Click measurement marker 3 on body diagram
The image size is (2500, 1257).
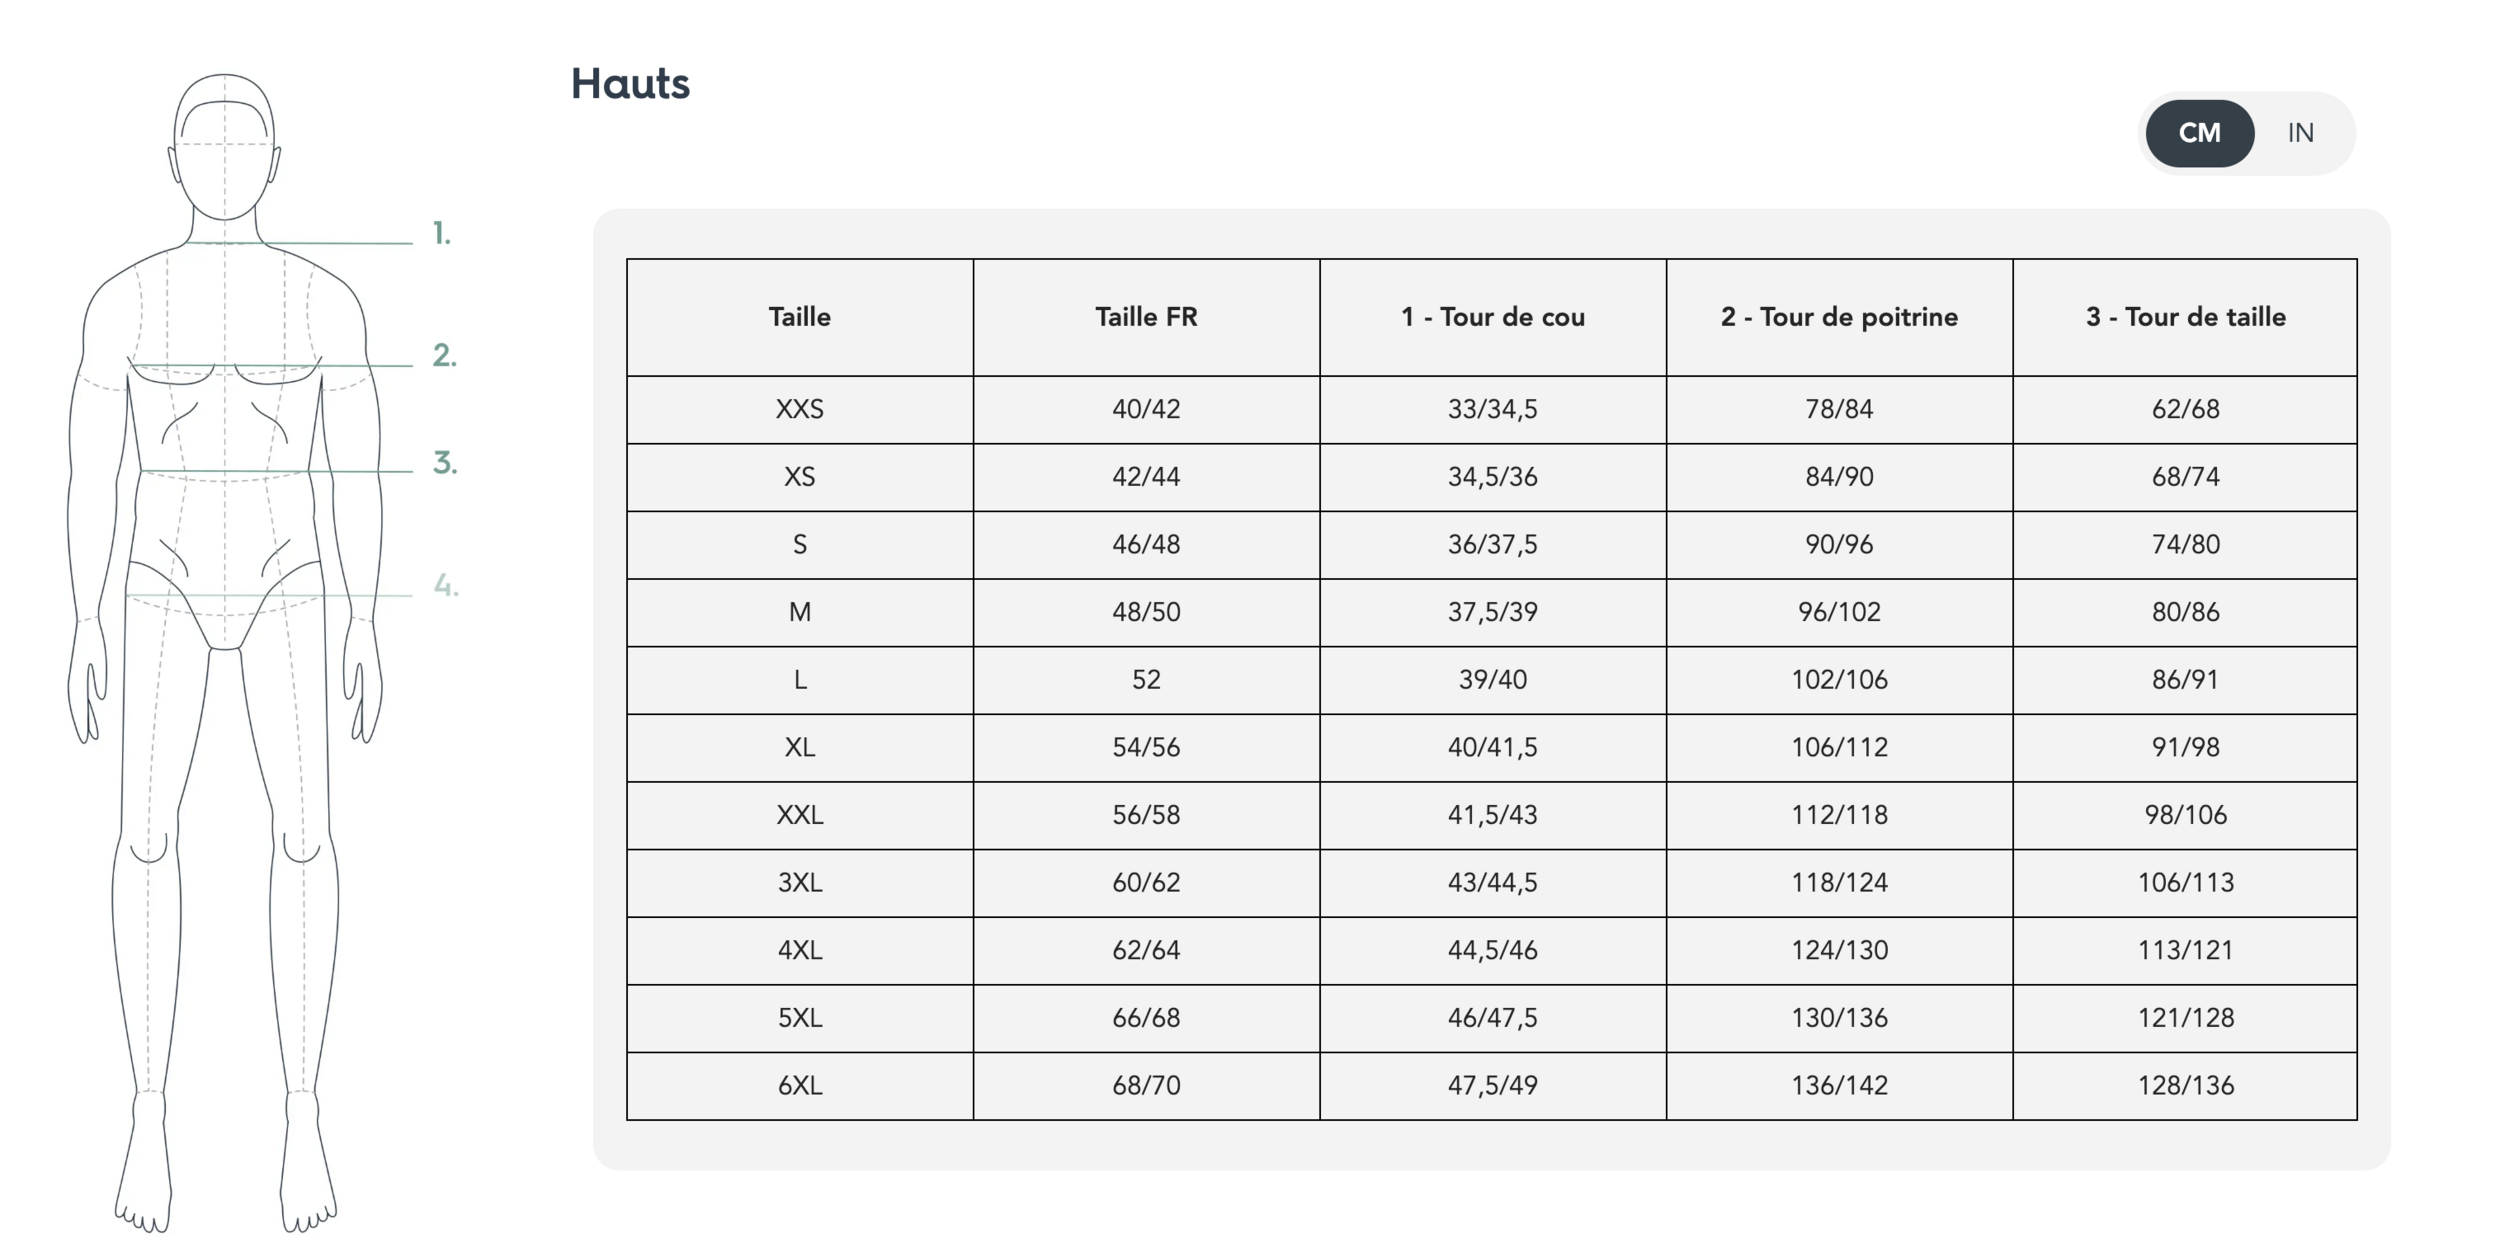pos(444,463)
